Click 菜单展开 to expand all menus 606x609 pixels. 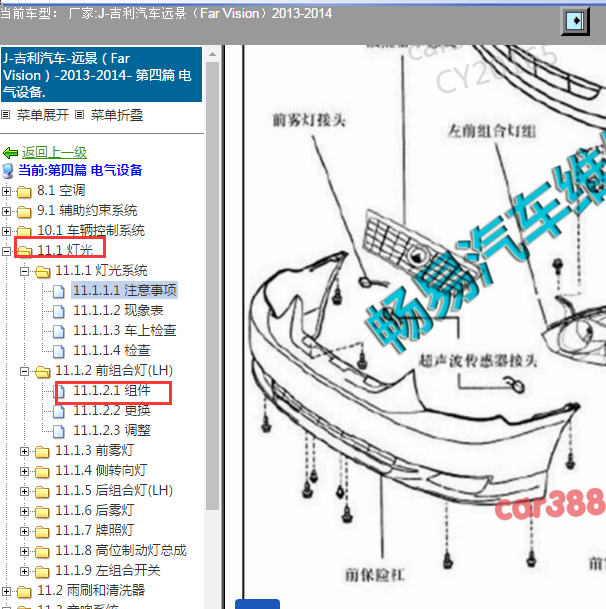(43, 115)
